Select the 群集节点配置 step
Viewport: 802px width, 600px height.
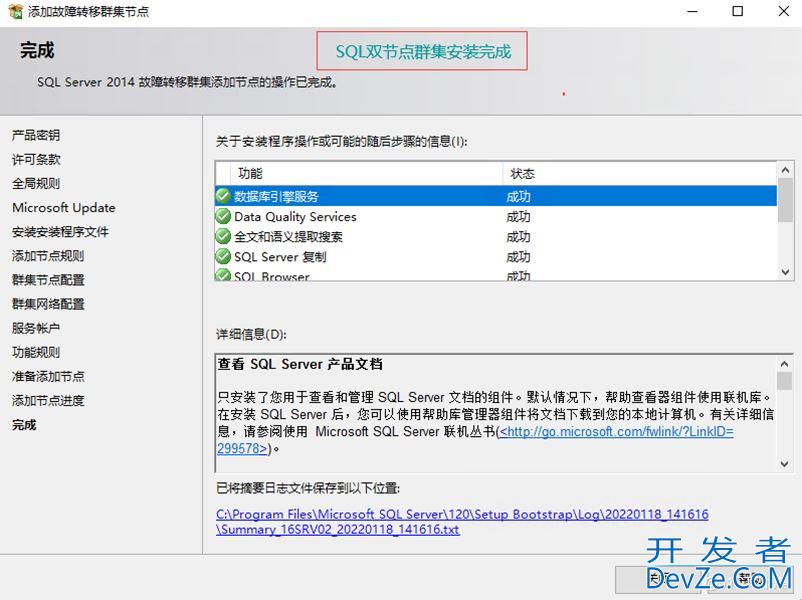pyautogui.click(x=48, y=280)
